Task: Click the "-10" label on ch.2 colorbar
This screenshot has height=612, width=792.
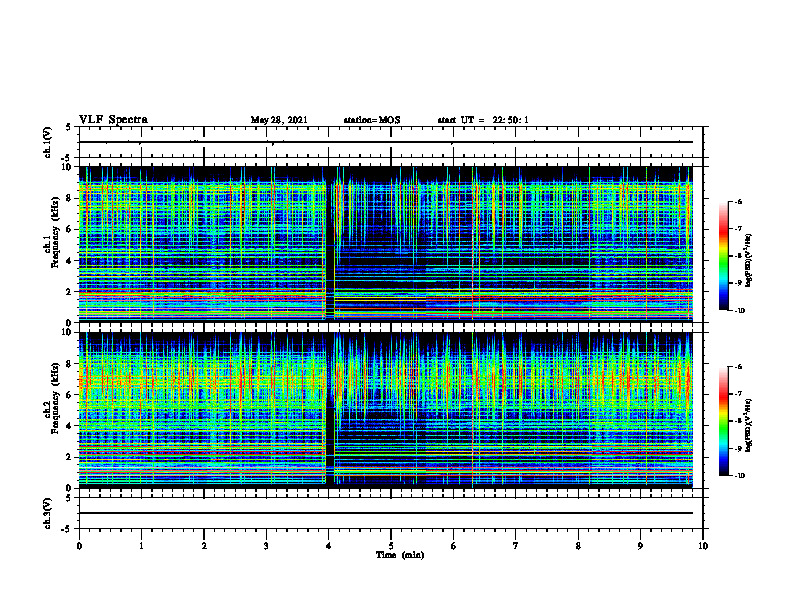Action: tap(739, 476)
